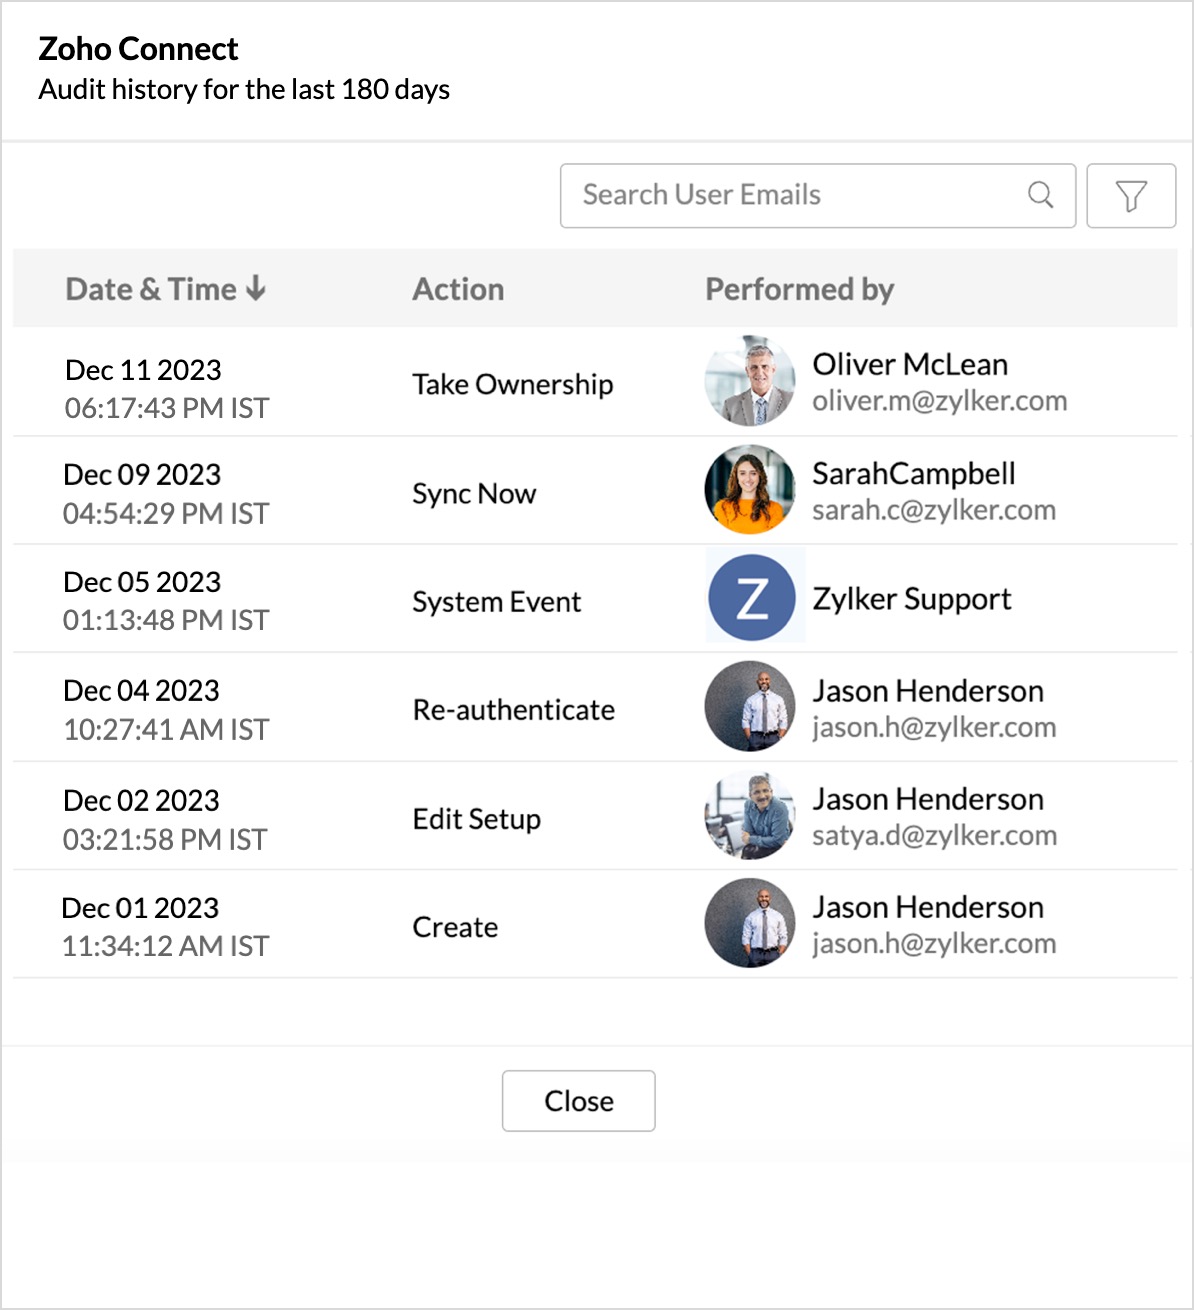
Task: Click the satya.d@zylker.com email
Action: click(x=934, y=835)
